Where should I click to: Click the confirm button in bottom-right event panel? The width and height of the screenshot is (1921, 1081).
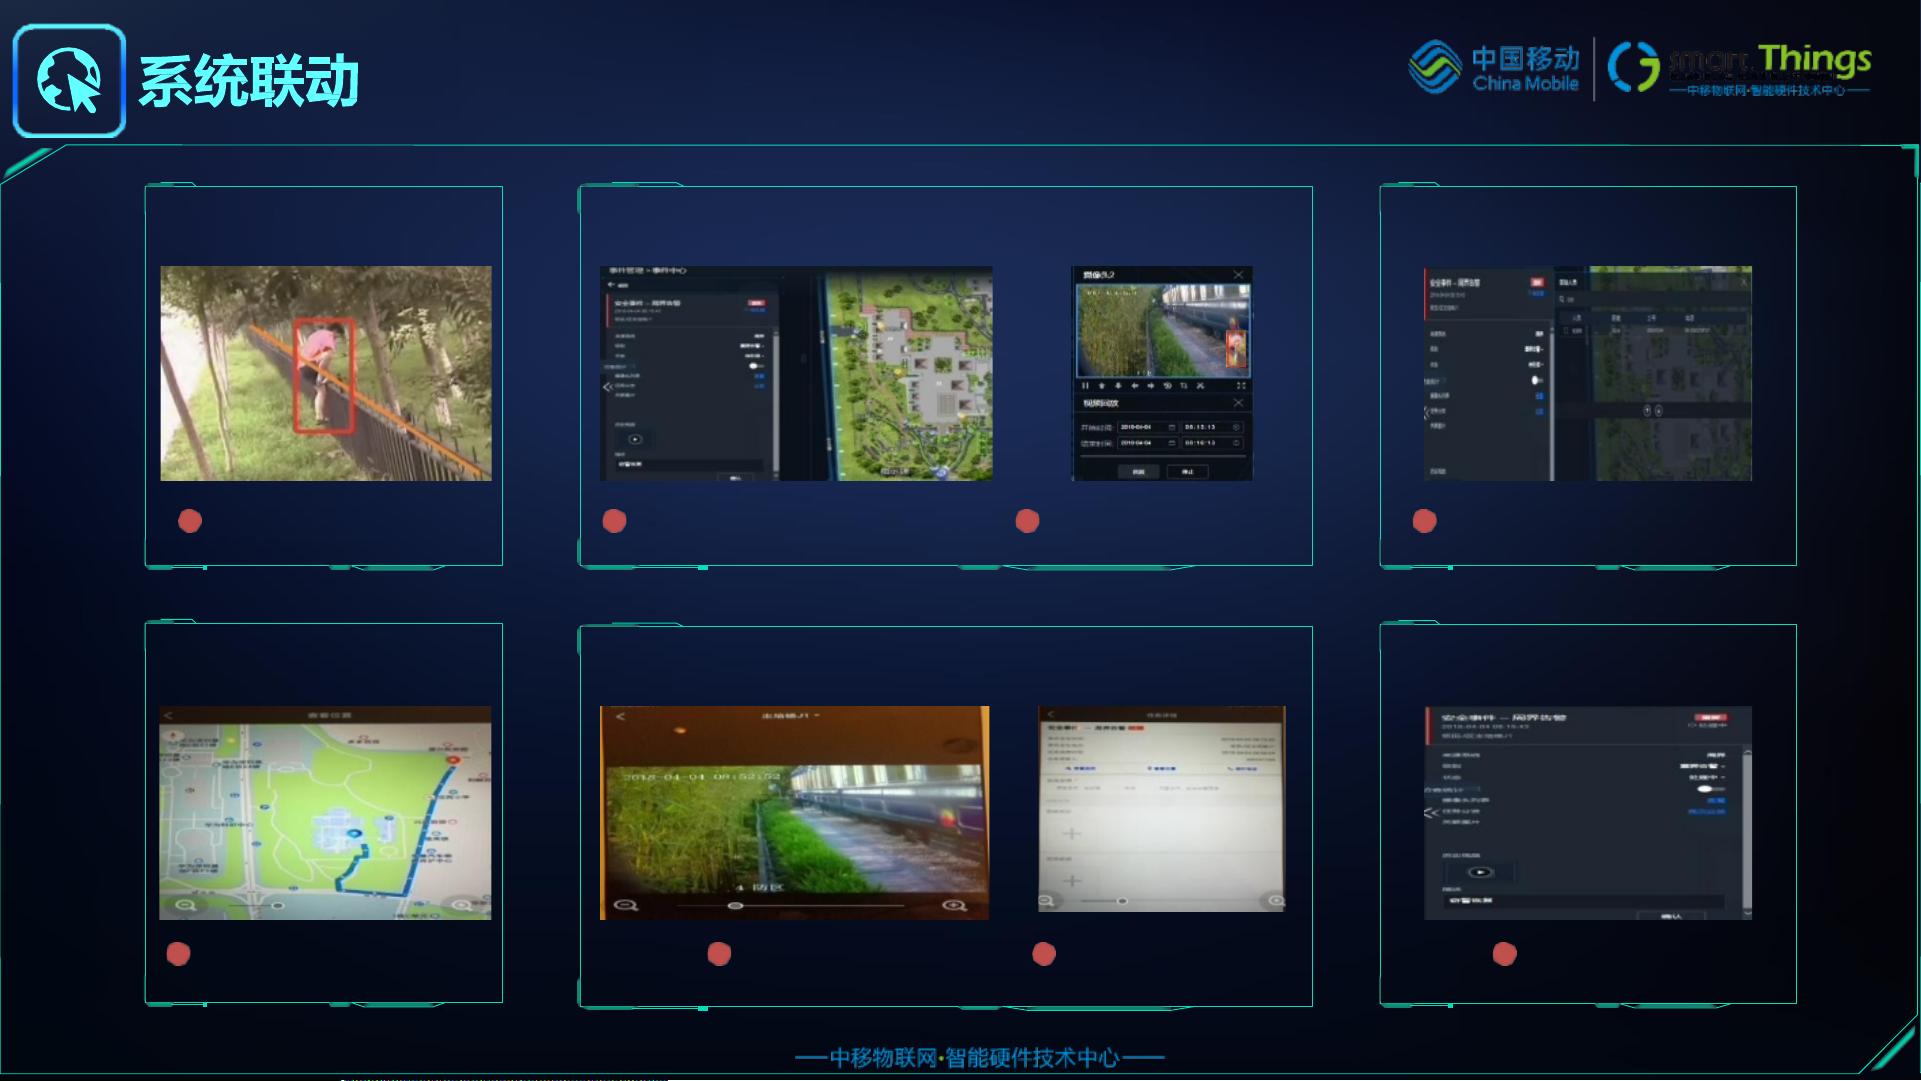coord(1670,915)
